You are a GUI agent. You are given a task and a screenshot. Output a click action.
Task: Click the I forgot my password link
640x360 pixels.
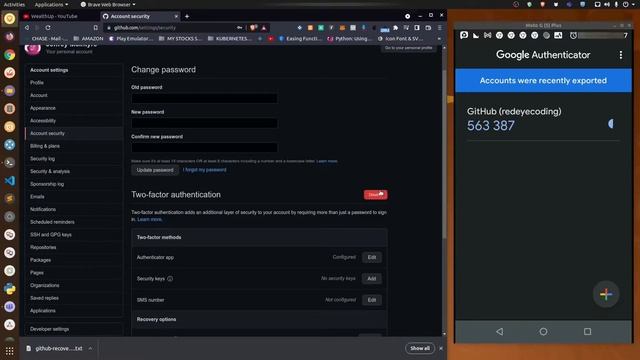[204, 170]
